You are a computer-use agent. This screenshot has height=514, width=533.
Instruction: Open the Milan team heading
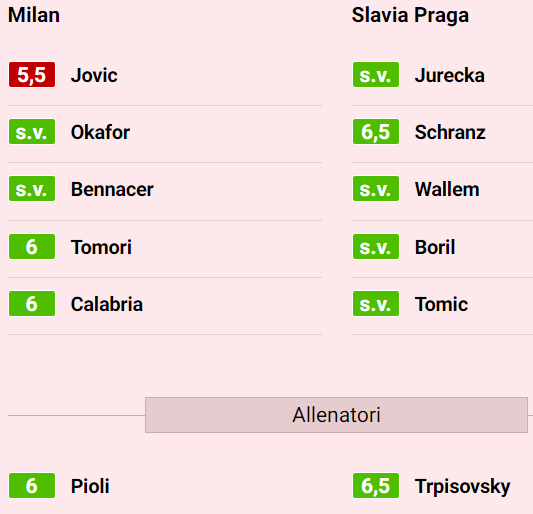(x=34, y=15)
